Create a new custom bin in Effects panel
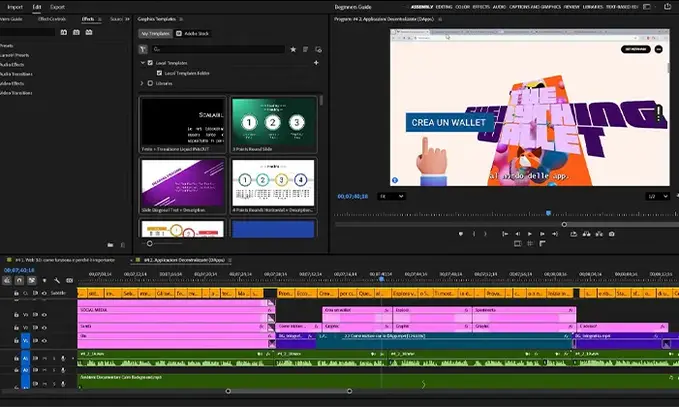The width and height of the screenshot is (679, 407). tap(110, 245)
